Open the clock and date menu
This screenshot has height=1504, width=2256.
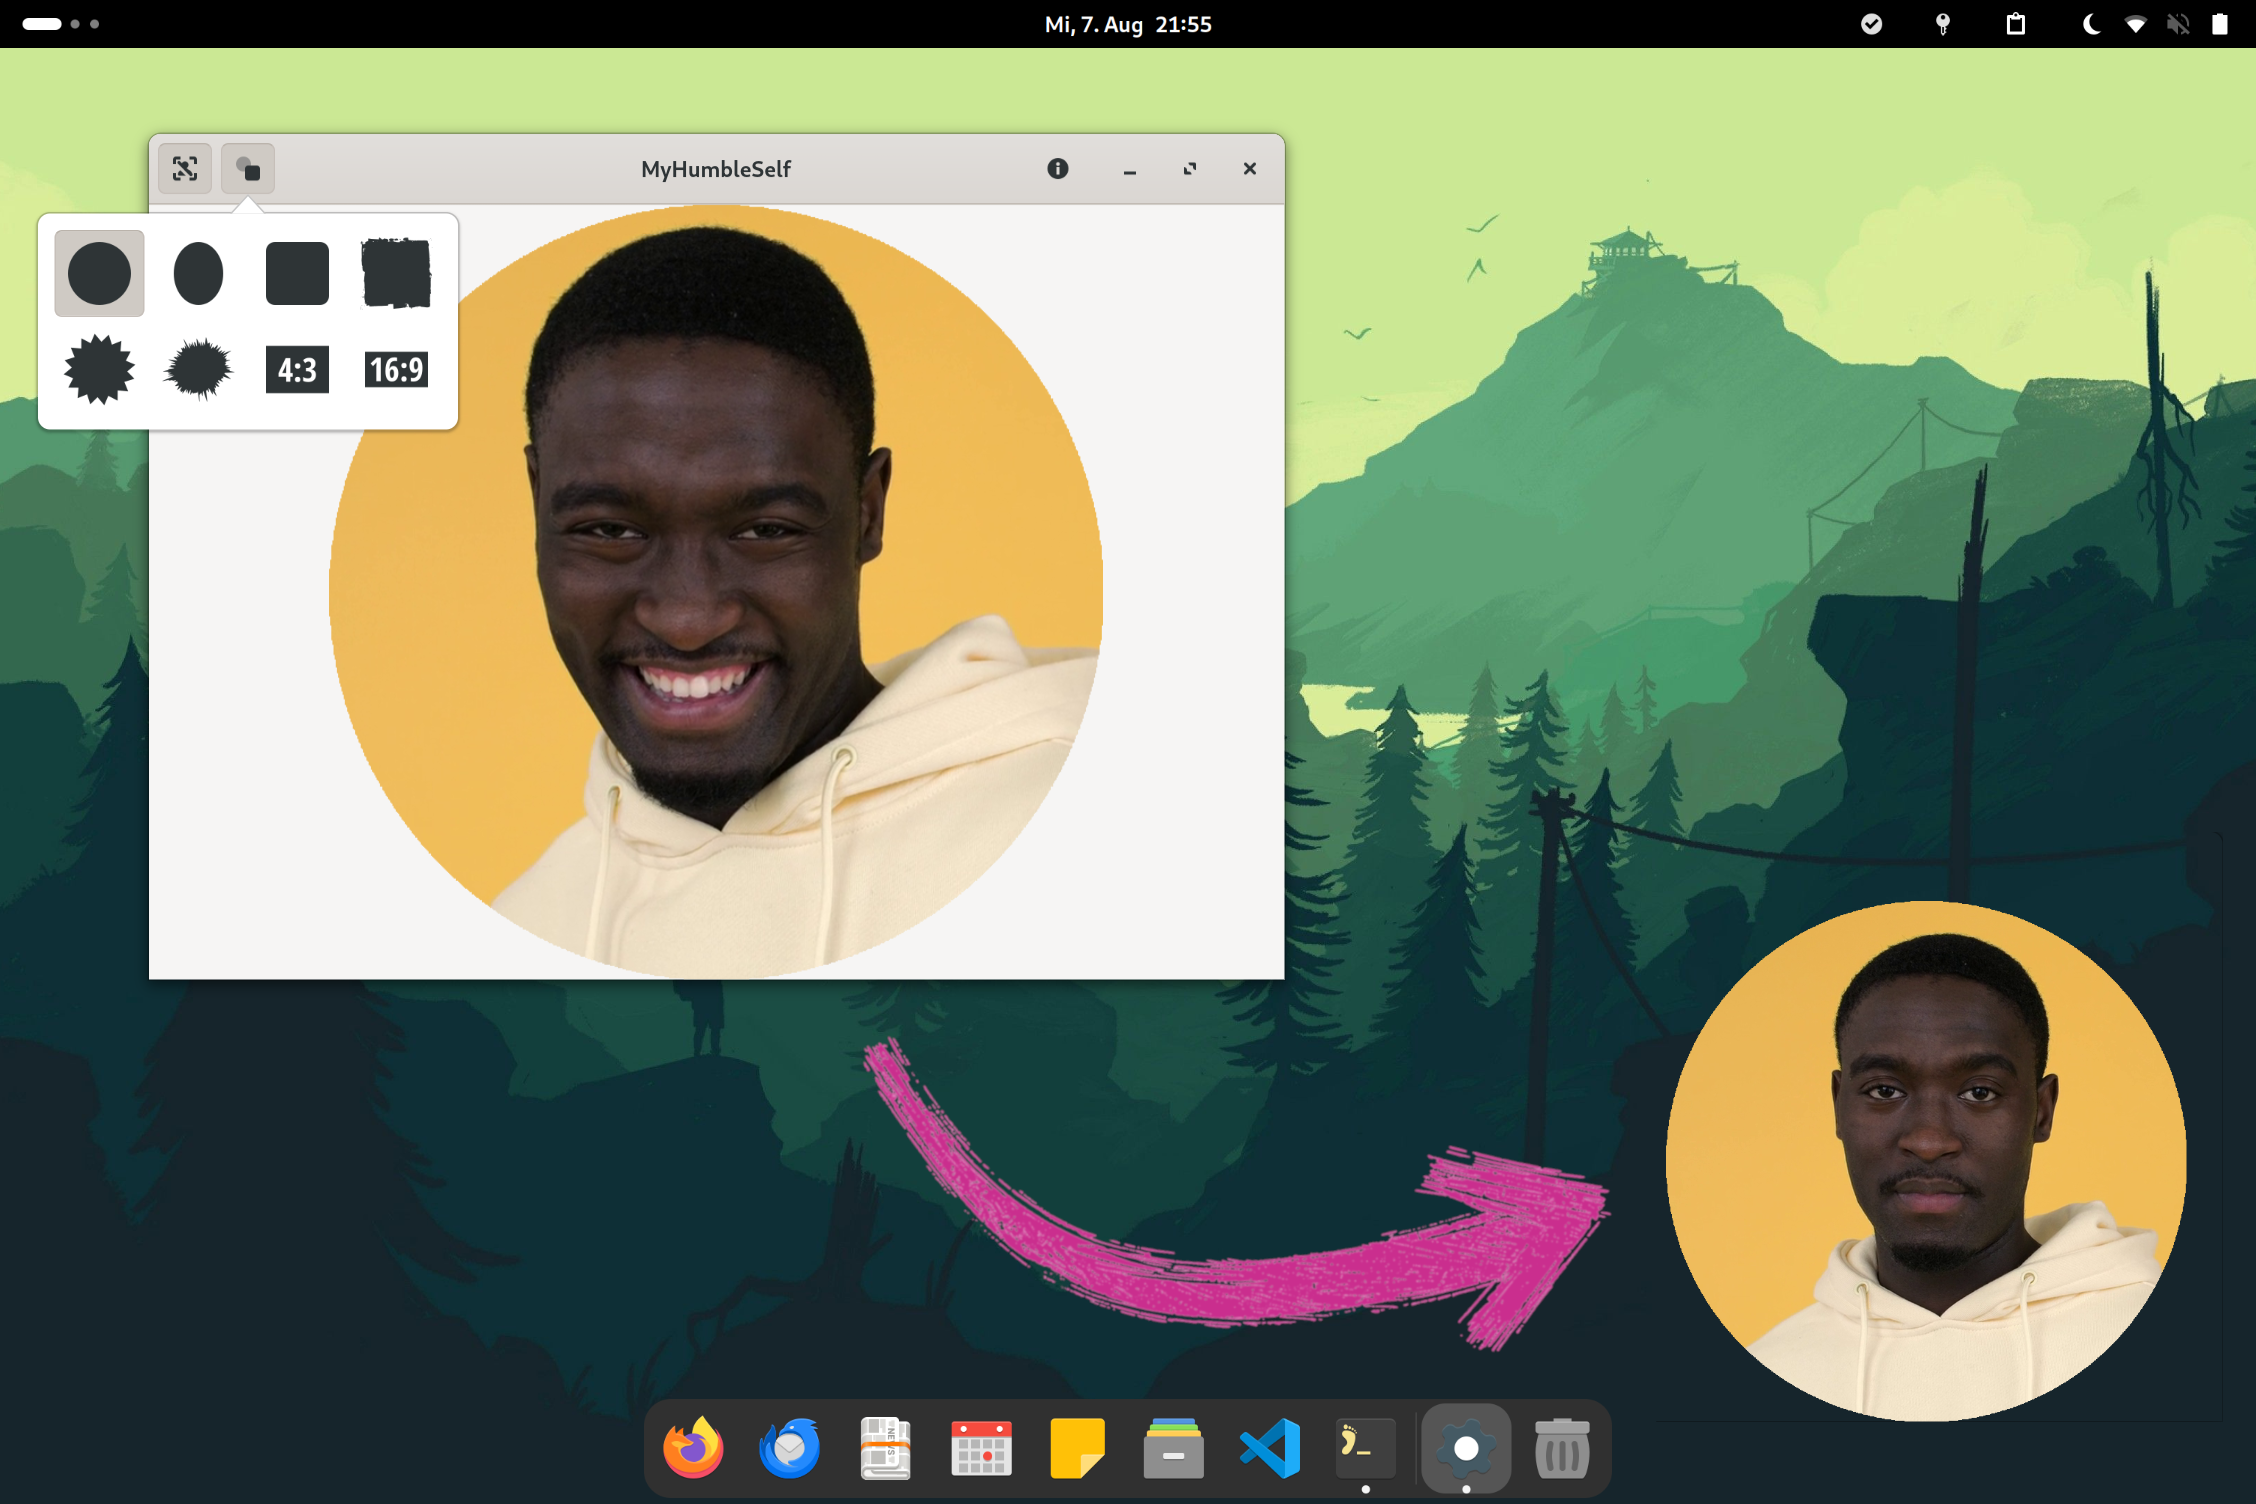[x=1127, y=24]
